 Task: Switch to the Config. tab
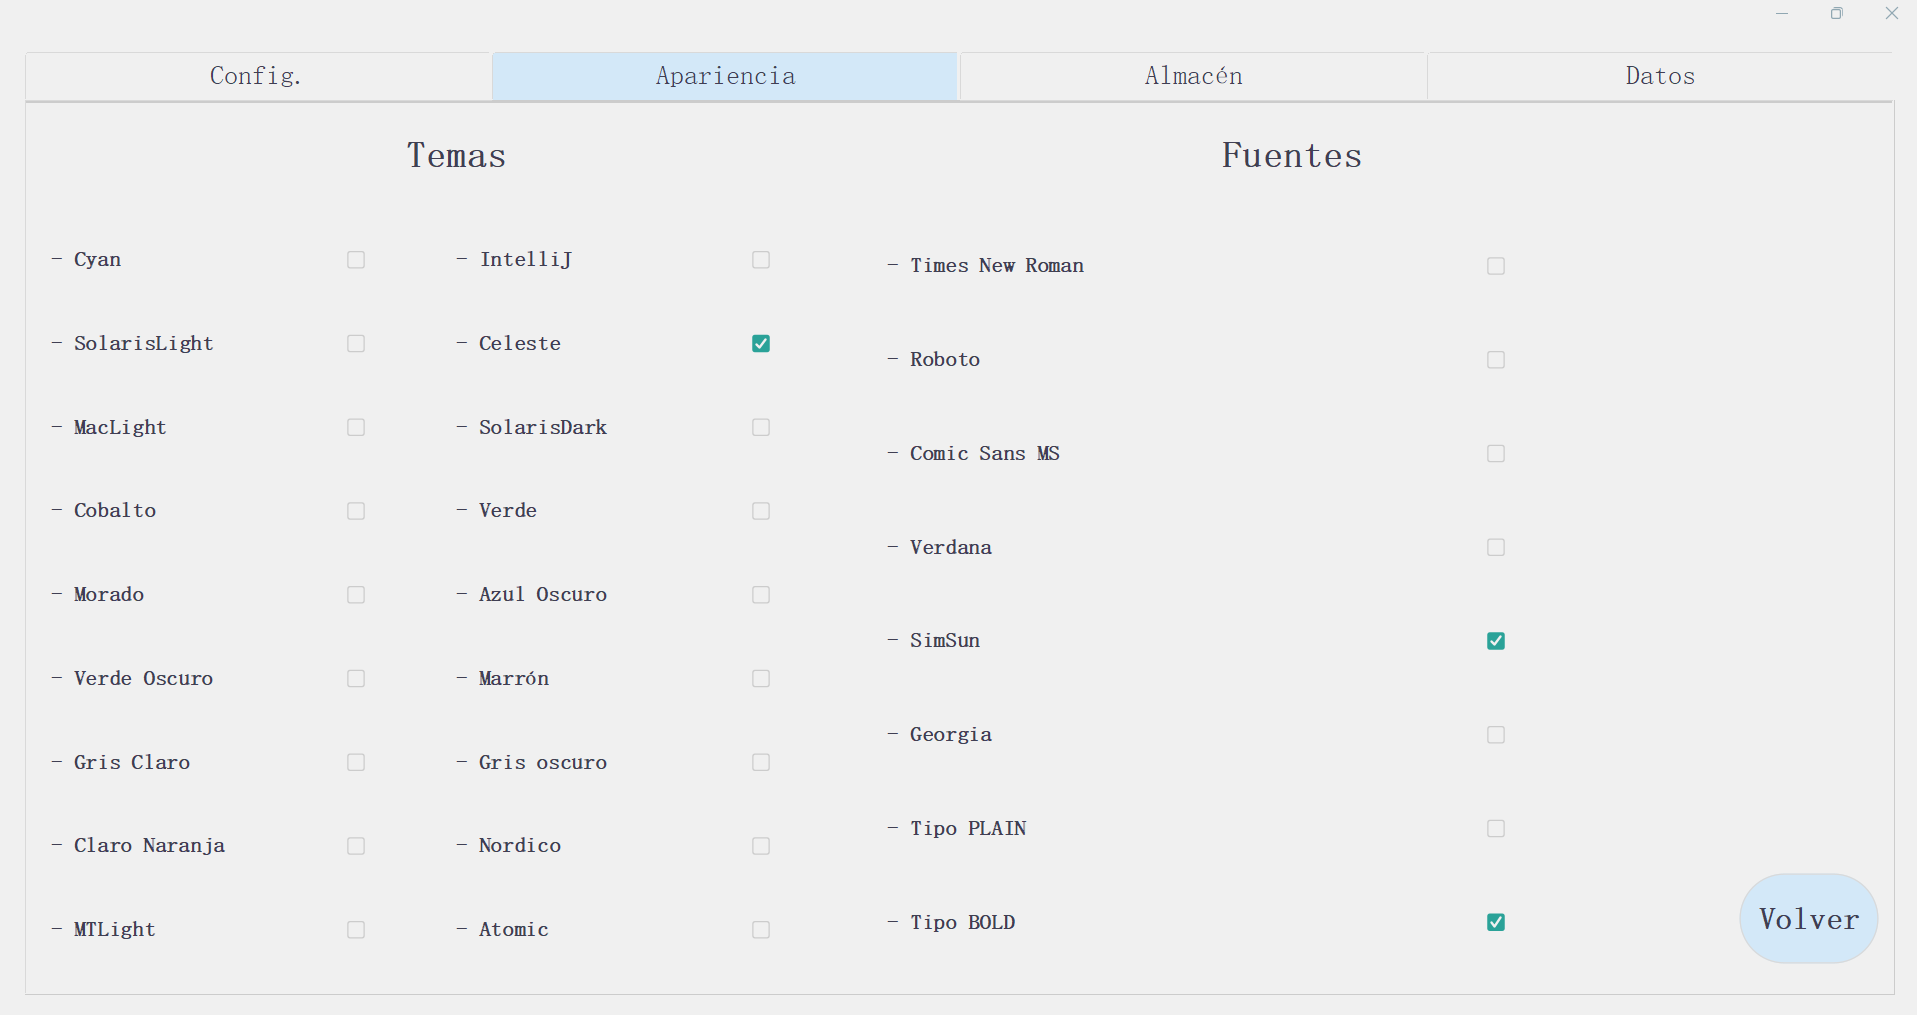click(257, 76)
